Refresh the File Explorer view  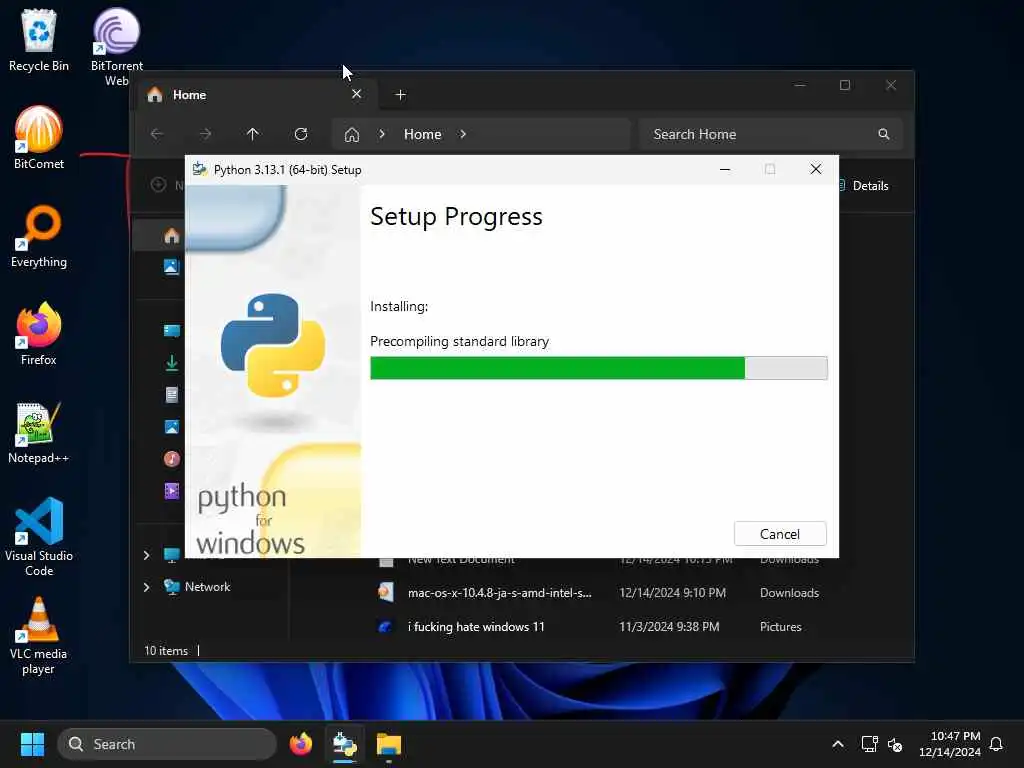(301, 134)
